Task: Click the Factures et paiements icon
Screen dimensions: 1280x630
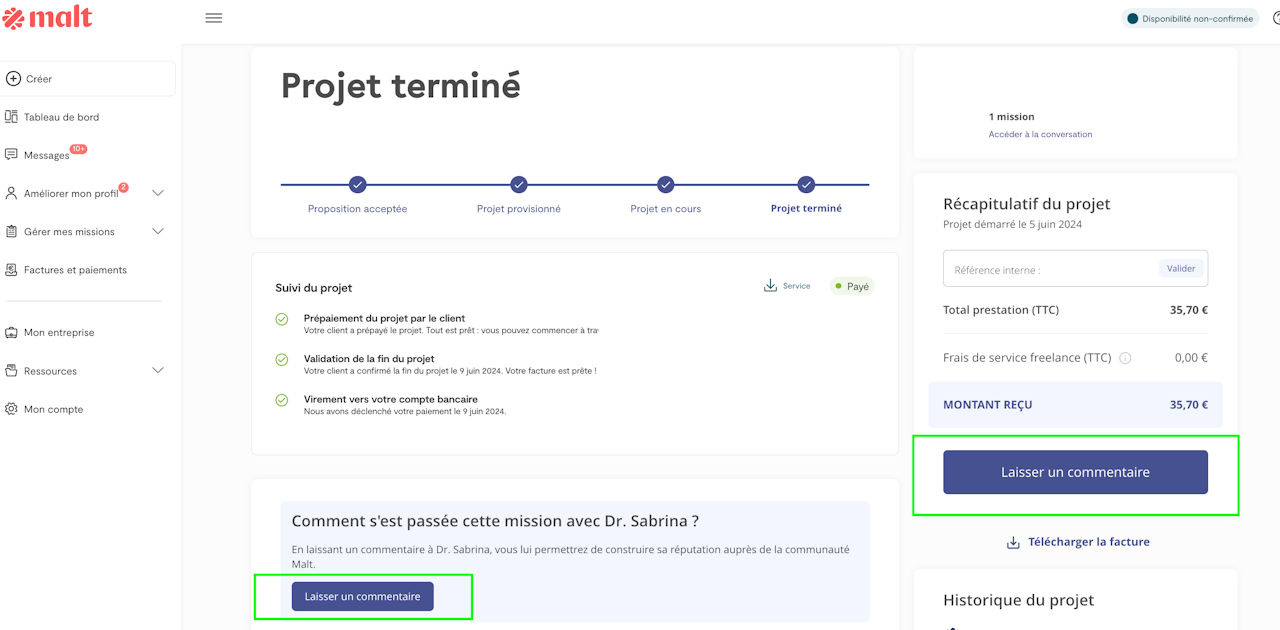Action: (x=12, y=270)
